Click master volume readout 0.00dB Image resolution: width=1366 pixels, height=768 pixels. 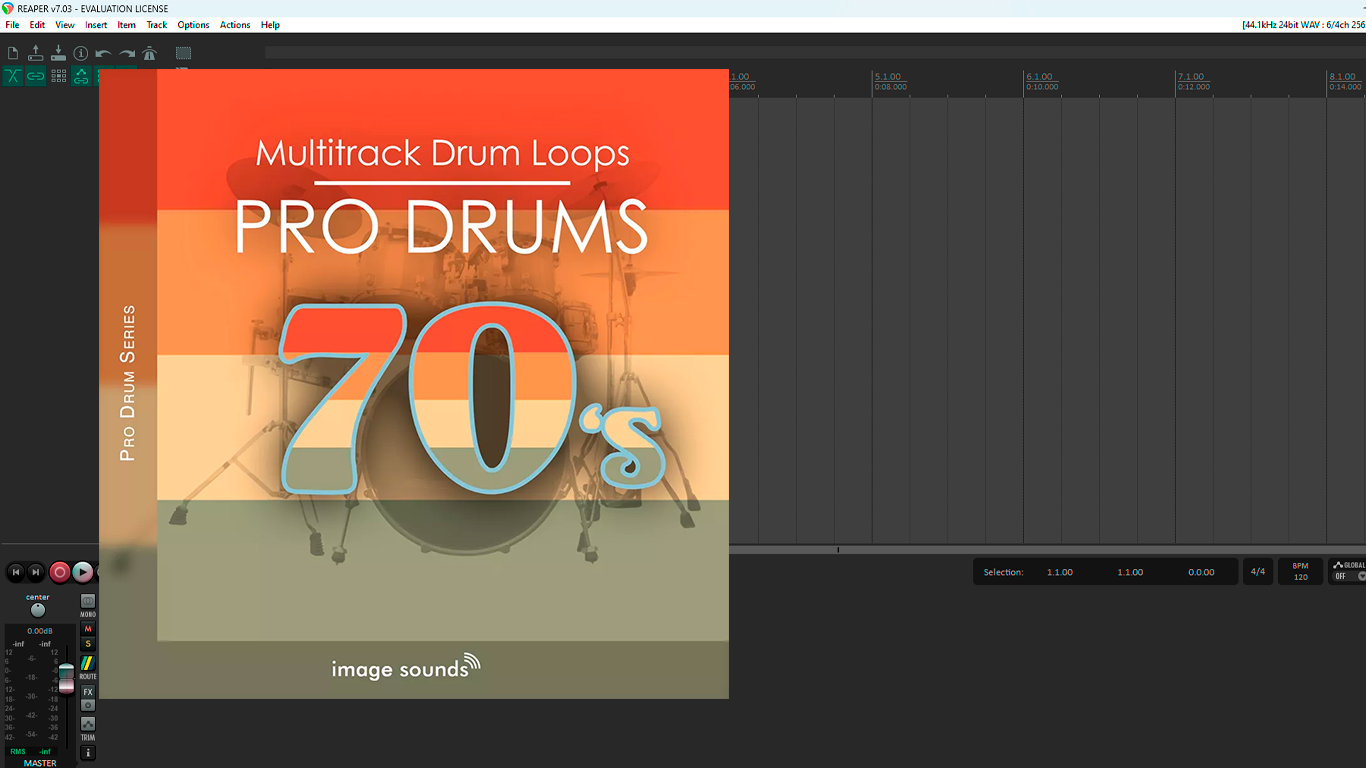[x=40, y=631]
